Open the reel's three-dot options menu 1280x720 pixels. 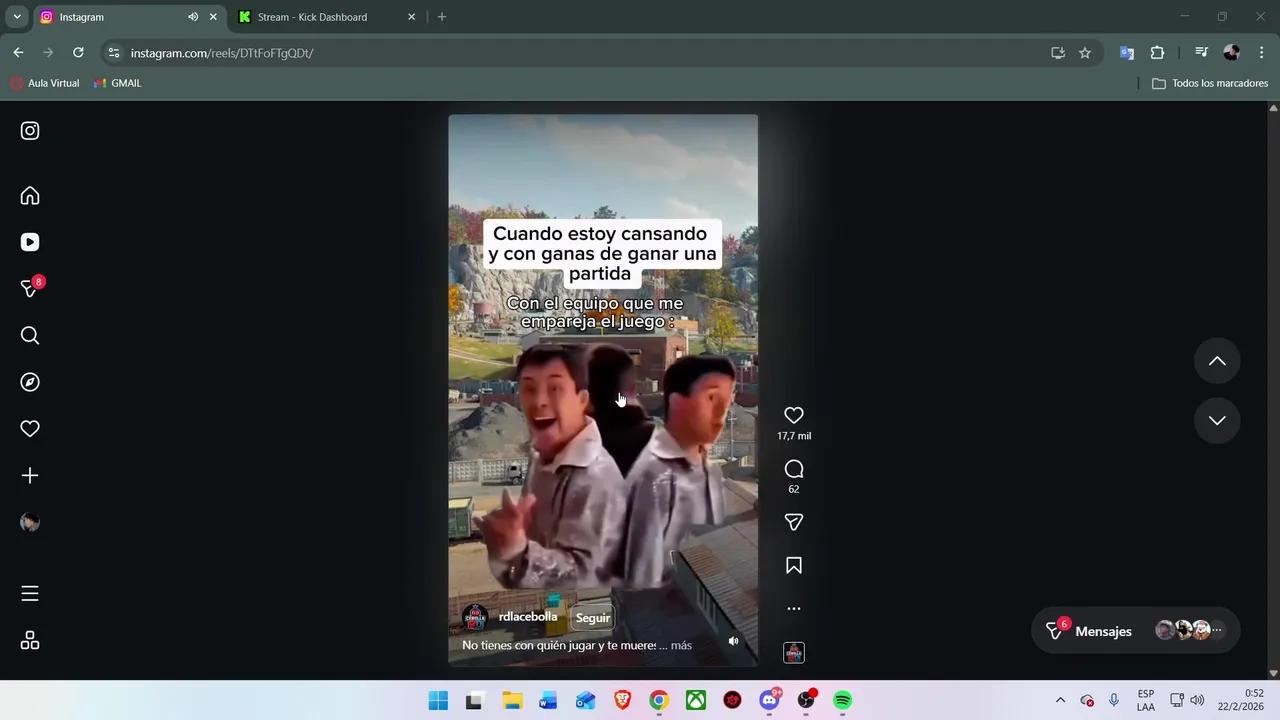pos(794,608)
